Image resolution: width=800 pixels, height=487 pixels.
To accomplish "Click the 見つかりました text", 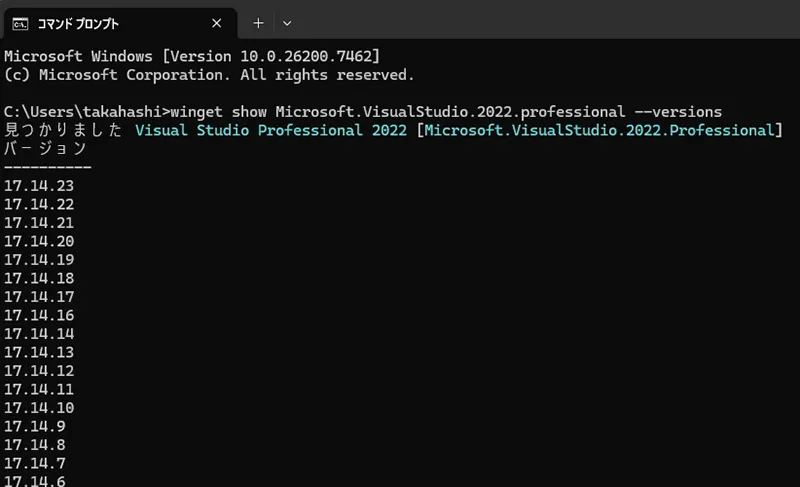I will [x=63, y=130].
